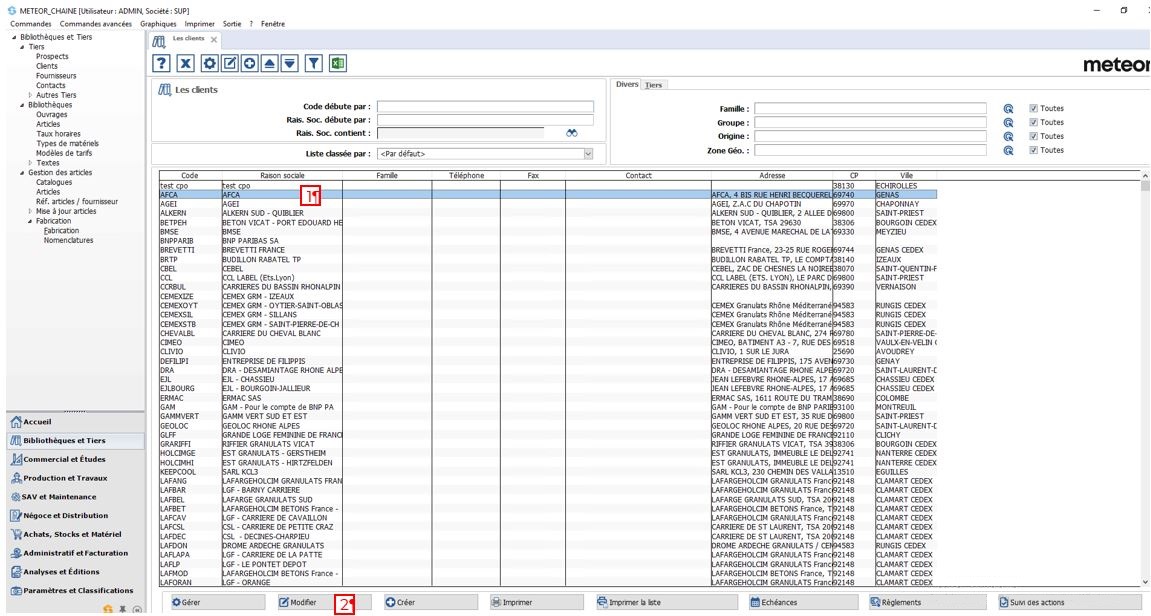Sort by the Raison sociale column header
Viewport: 1151px width, 616px height.
[x=282, y=175]
